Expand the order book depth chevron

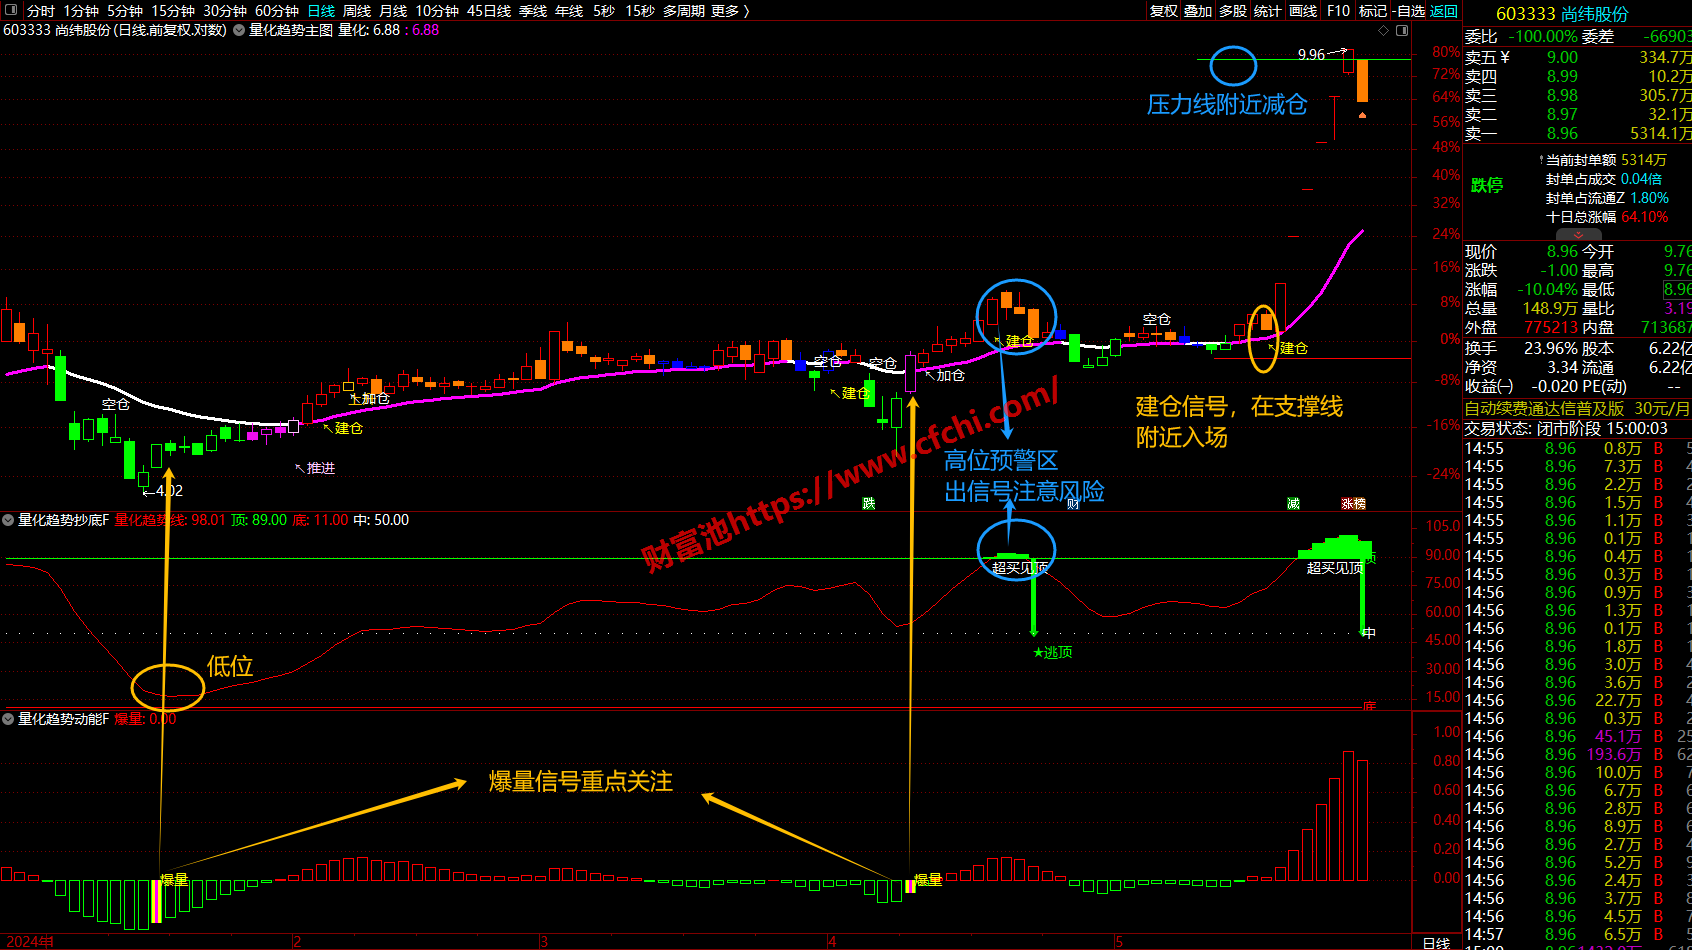(x=1577, y=235)
